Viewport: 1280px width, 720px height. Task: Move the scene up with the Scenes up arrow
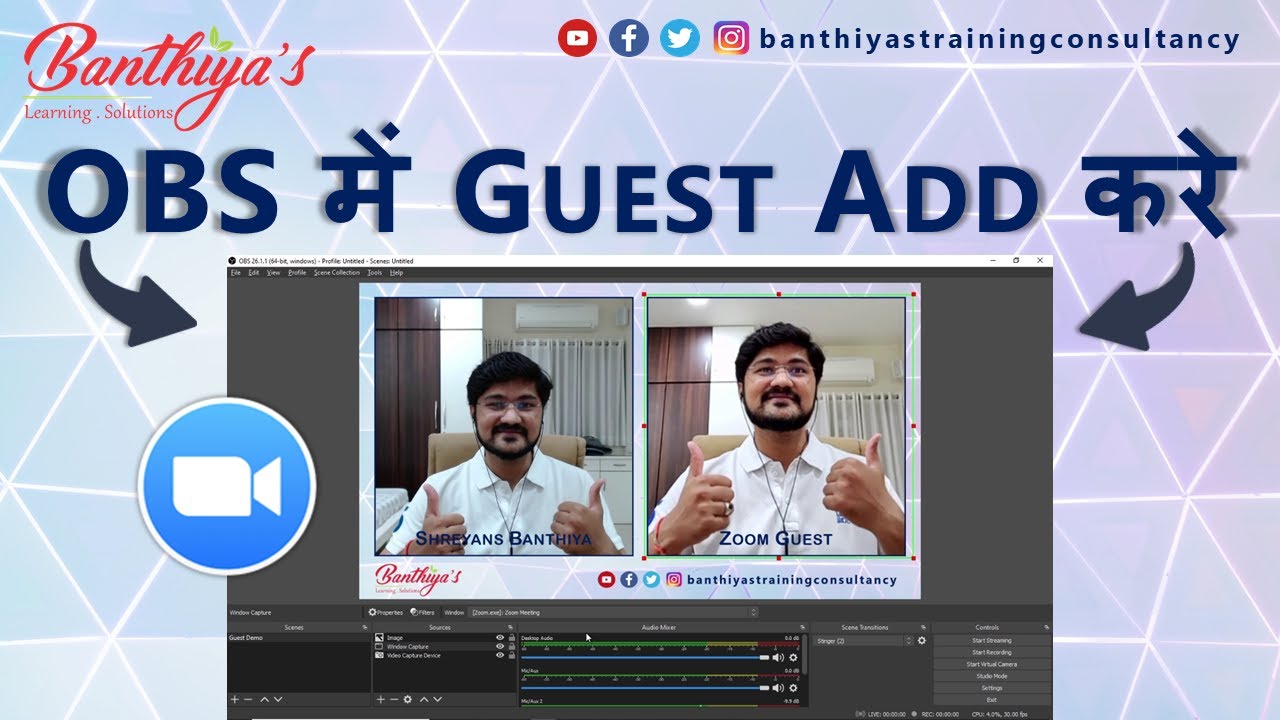click(x=264, y=699)
